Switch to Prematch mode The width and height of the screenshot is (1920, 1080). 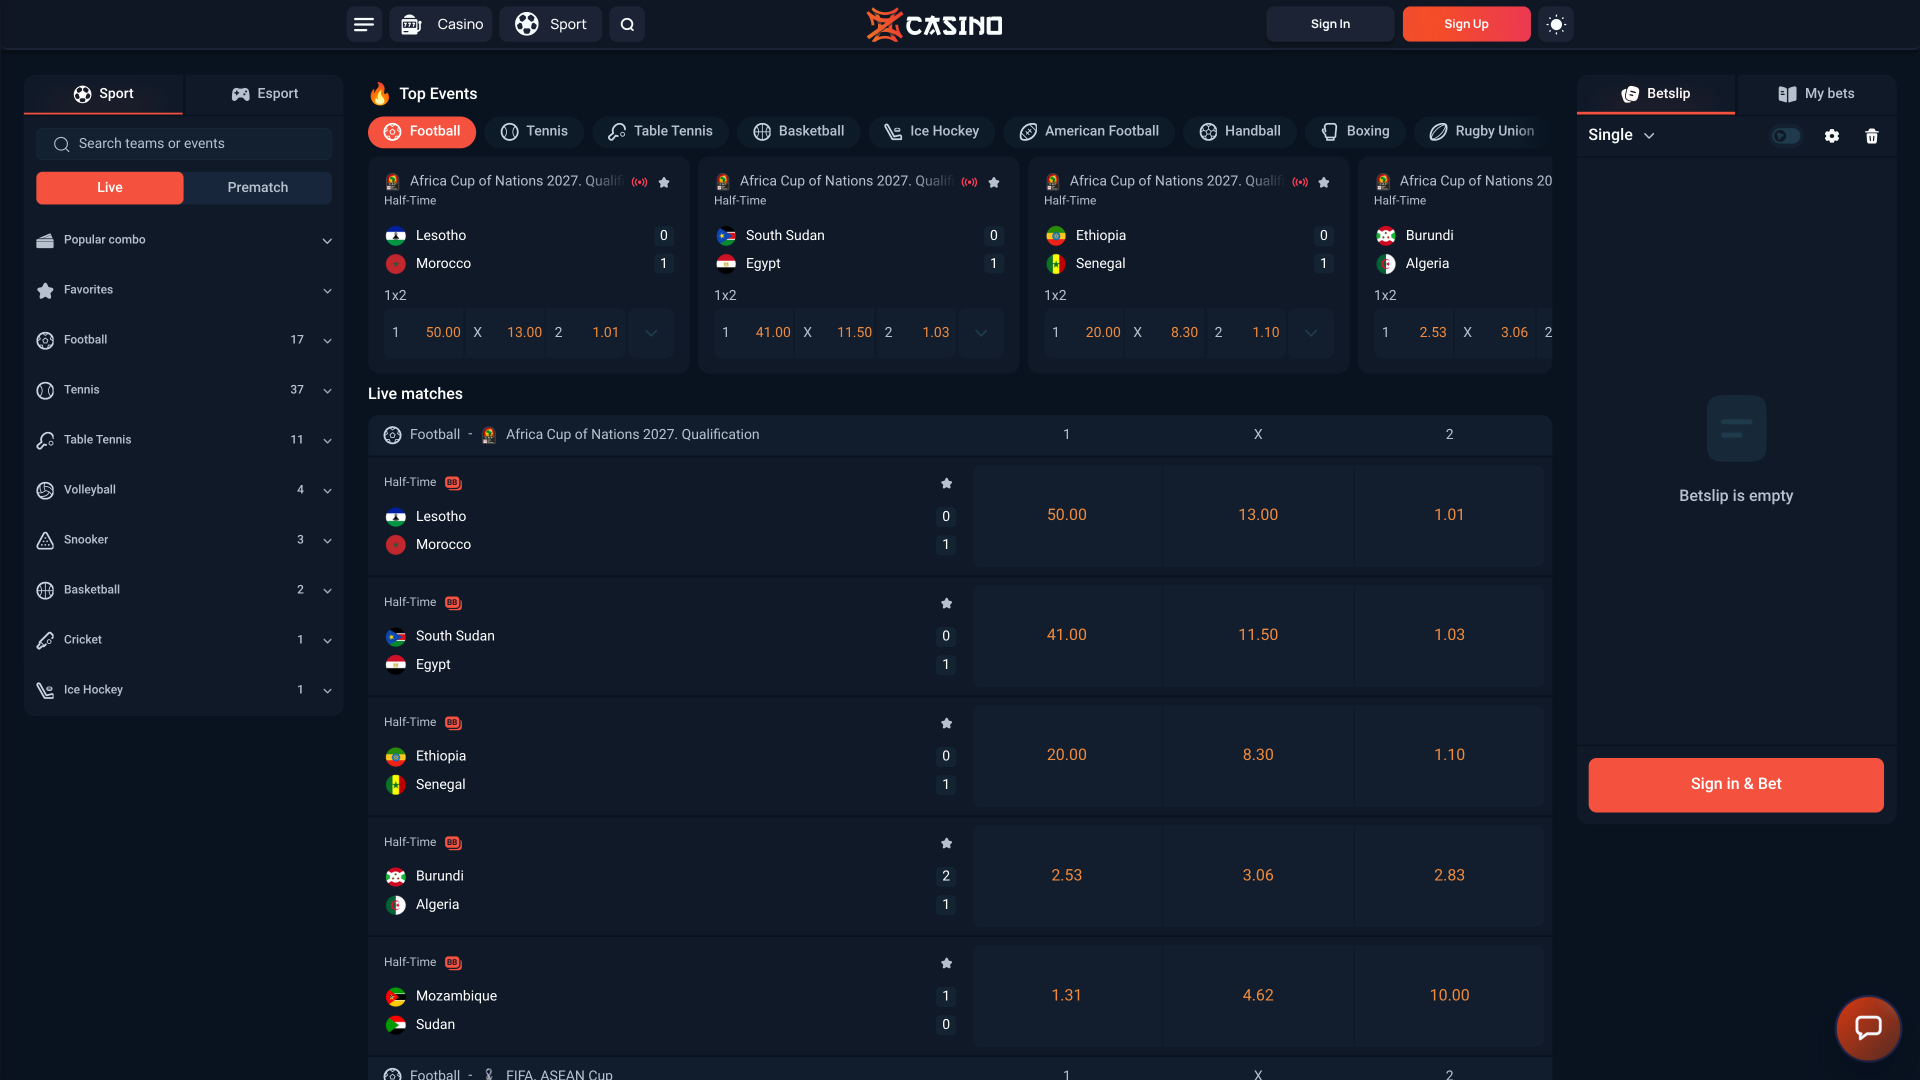pyautogui.click(x=258, y=188)
